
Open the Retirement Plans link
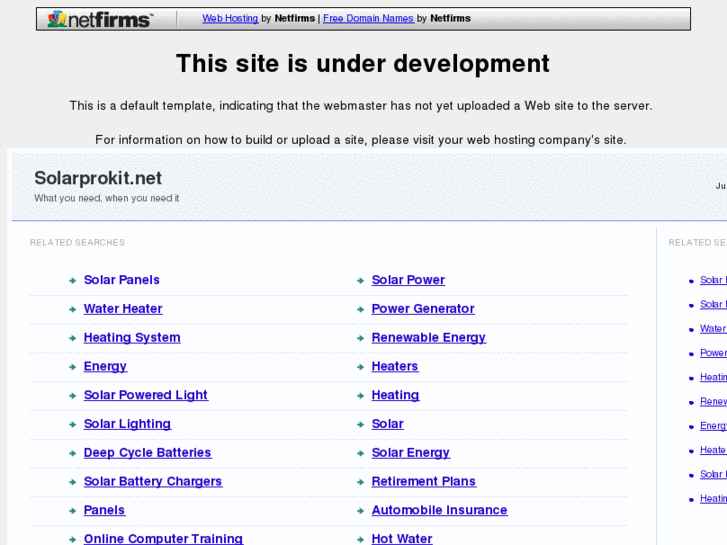424,481
